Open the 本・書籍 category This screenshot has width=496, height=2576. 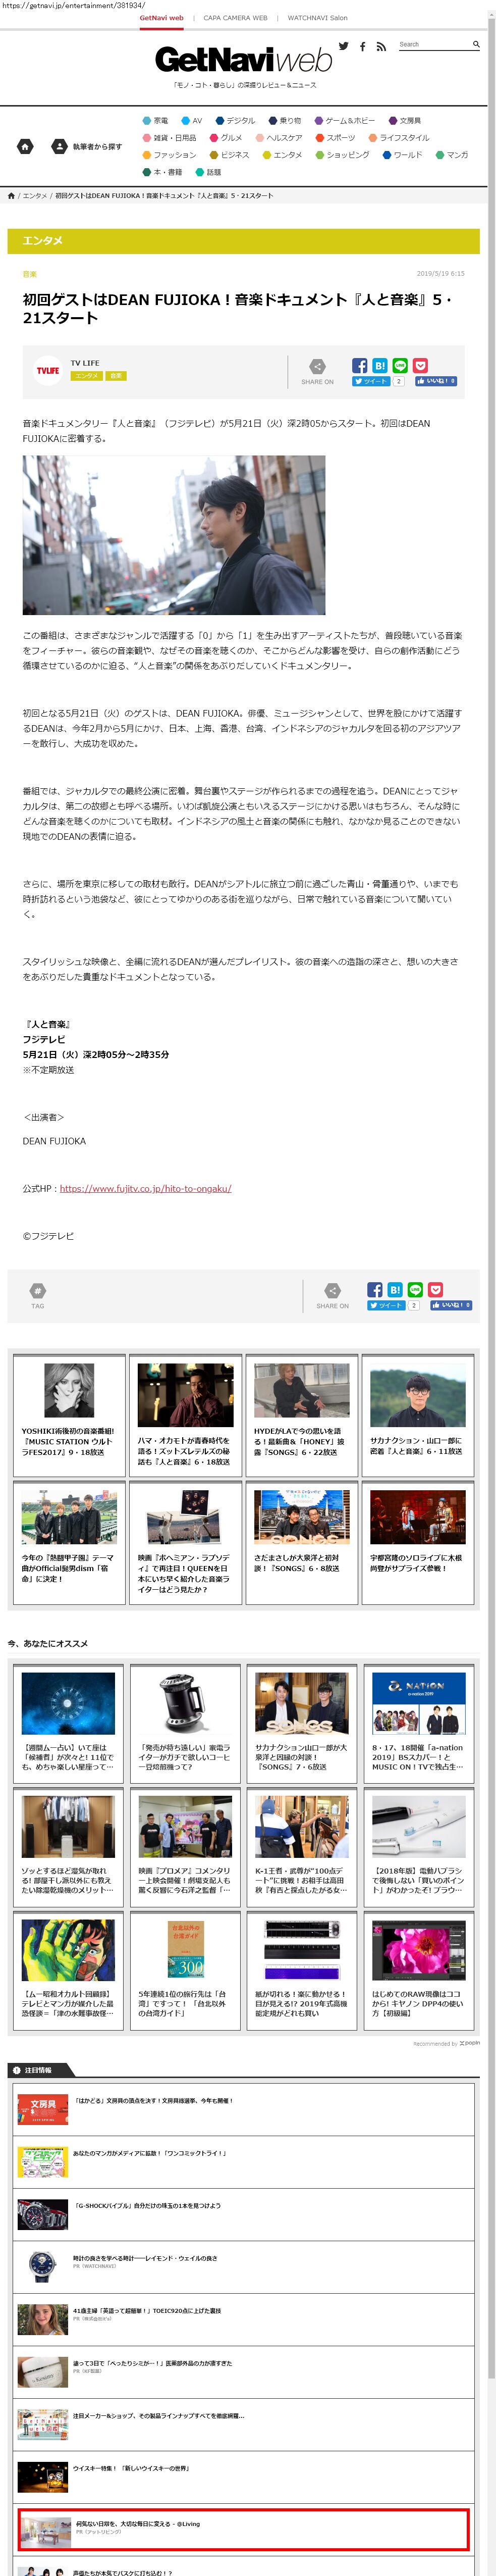pos(163,172)
